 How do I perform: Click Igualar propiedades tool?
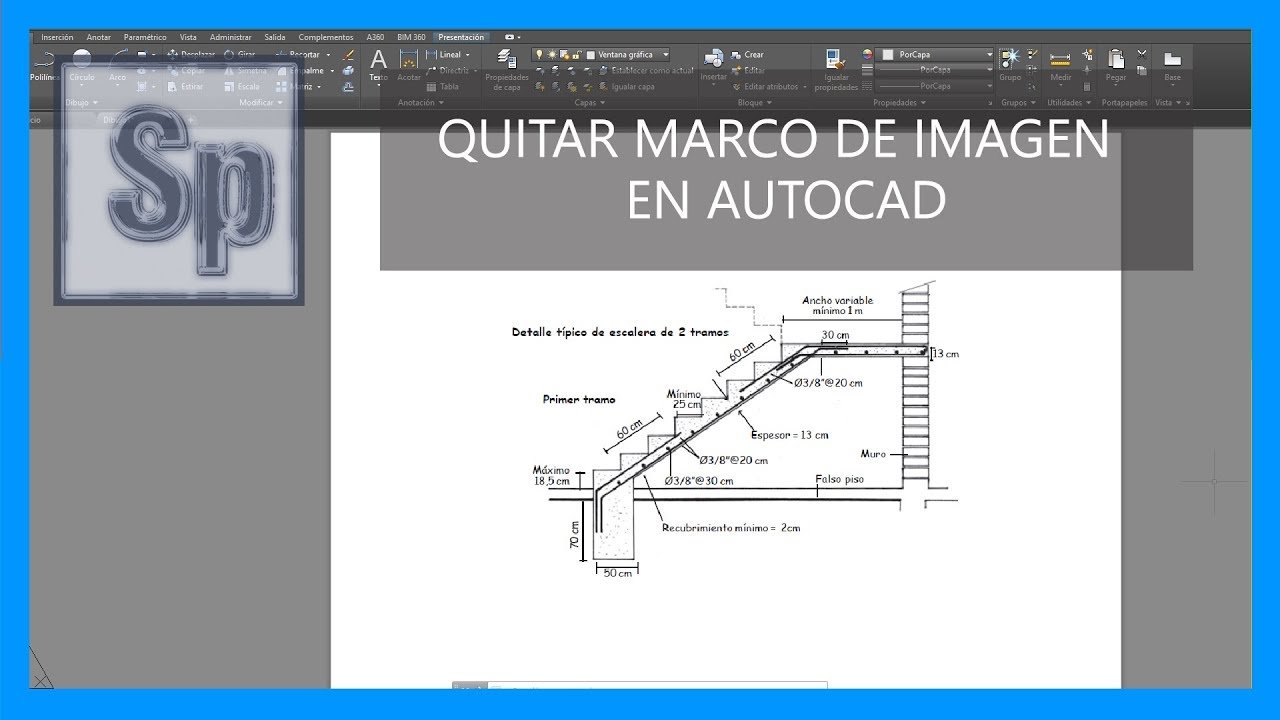[x=835, y=68]
